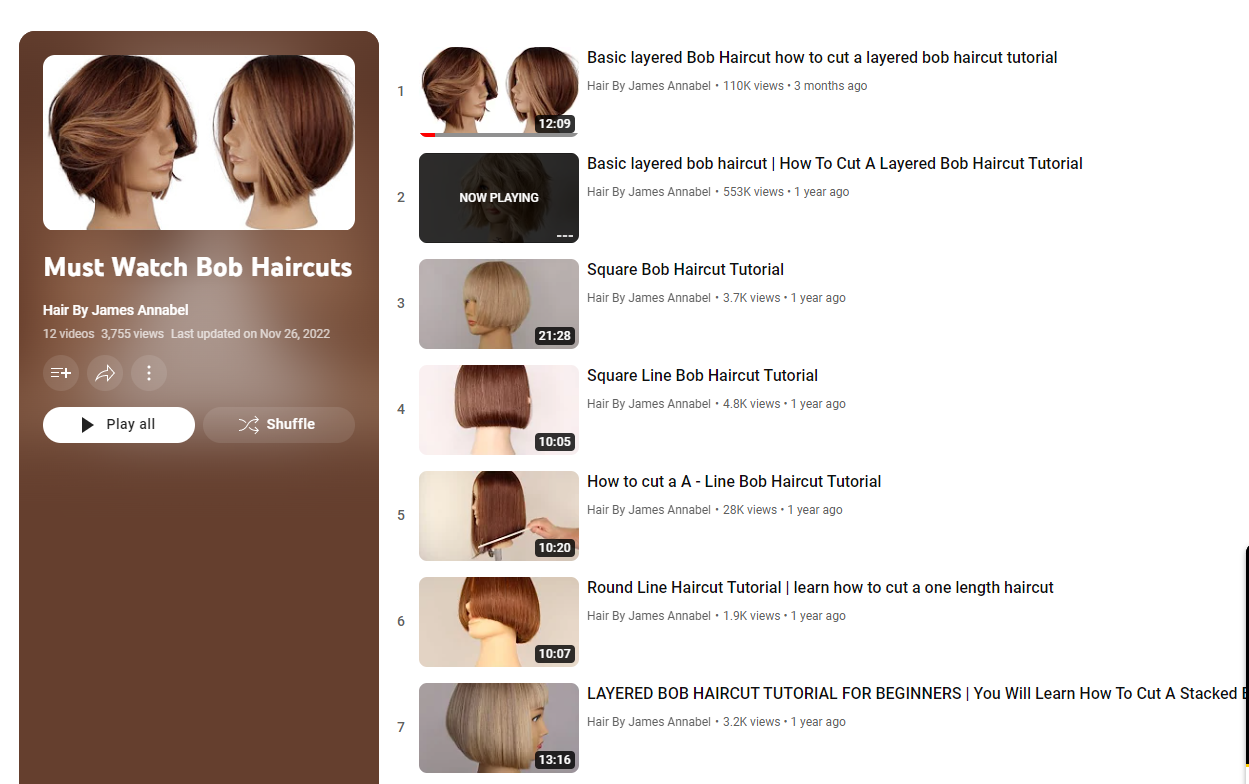Click the large playlist cover thumbnail

[199, 143]
